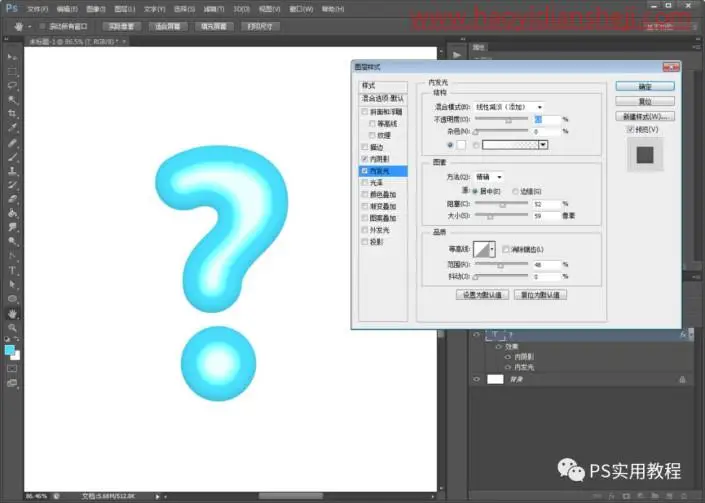This screenshot has width=705, height=503.
Task: Open the Technique (方法) dropdown
Action: pyautogui.click(x=489, y=177)
